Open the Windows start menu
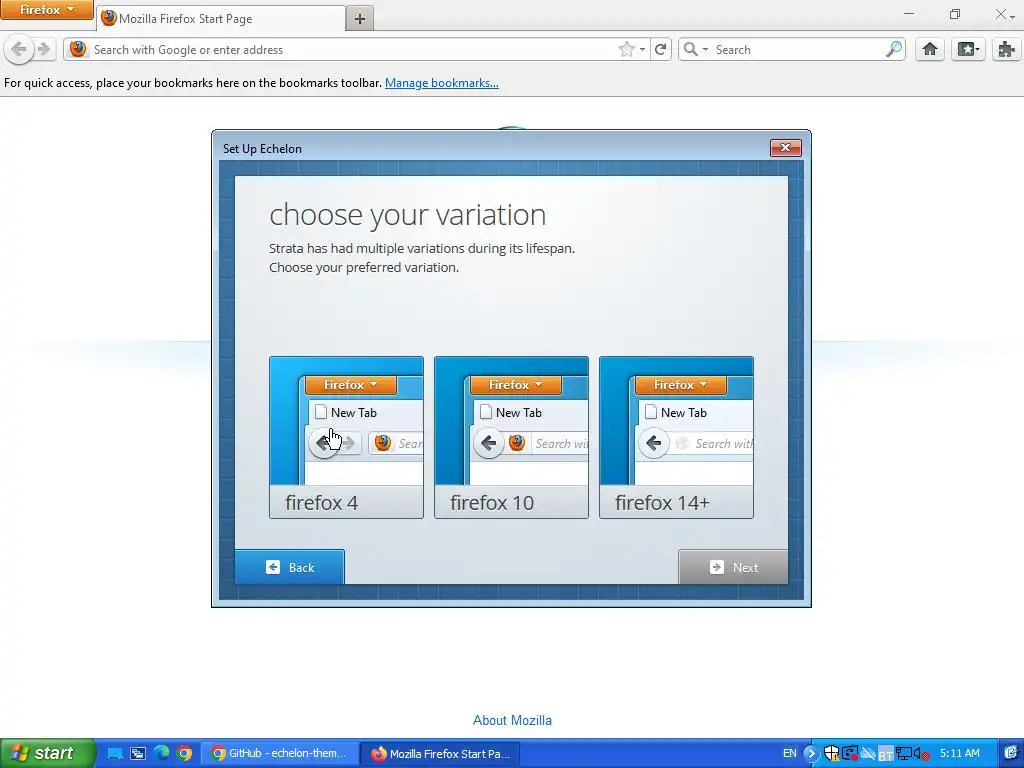 47,753
